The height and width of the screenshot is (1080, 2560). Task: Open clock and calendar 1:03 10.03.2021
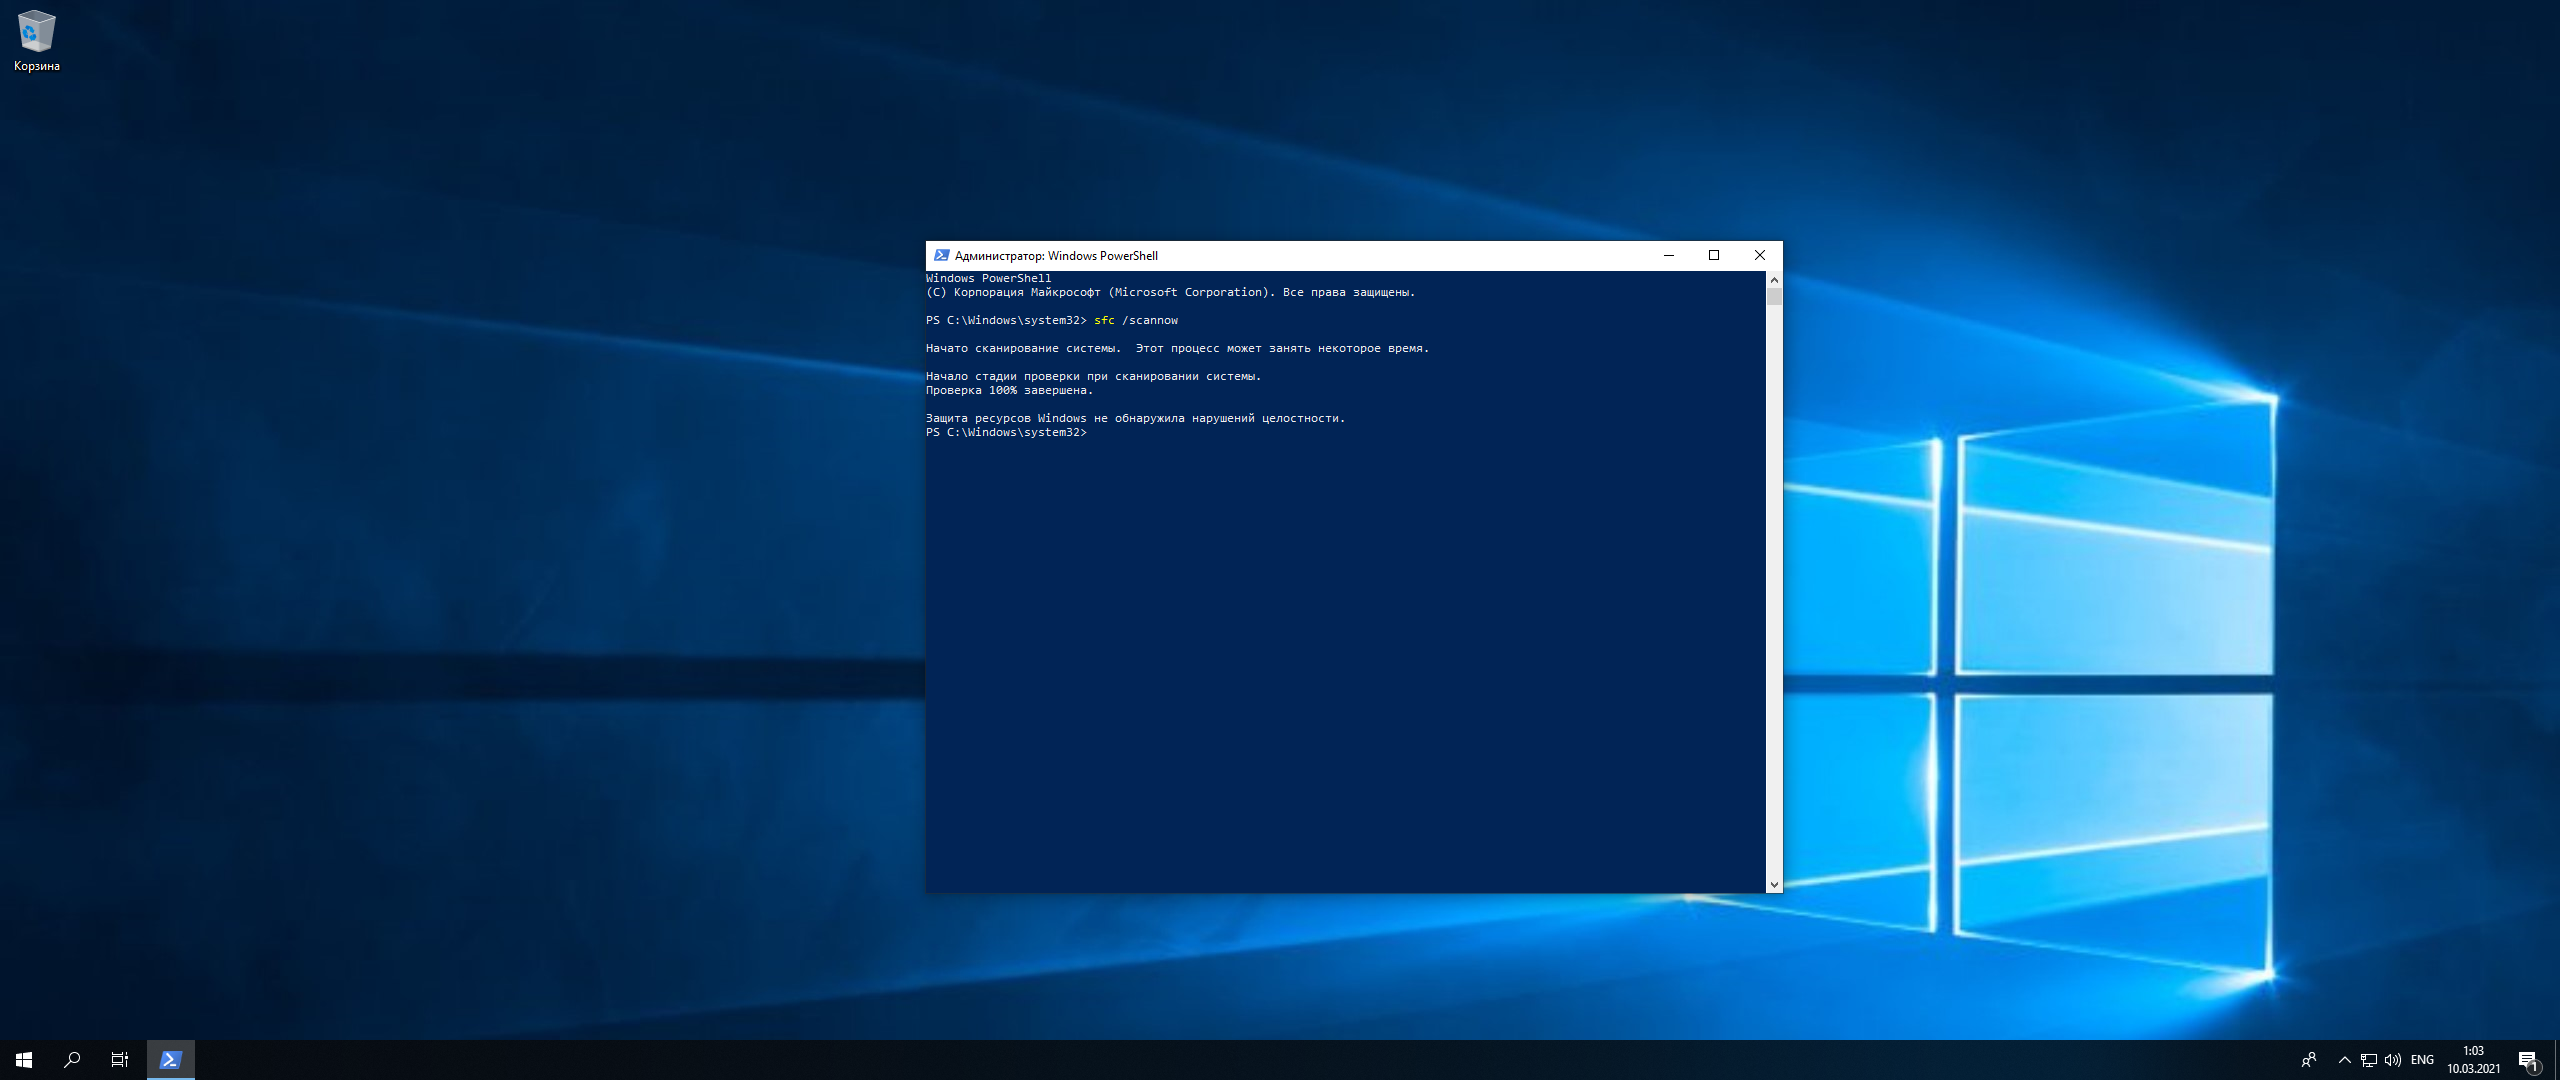(x=2473, y=1060)
